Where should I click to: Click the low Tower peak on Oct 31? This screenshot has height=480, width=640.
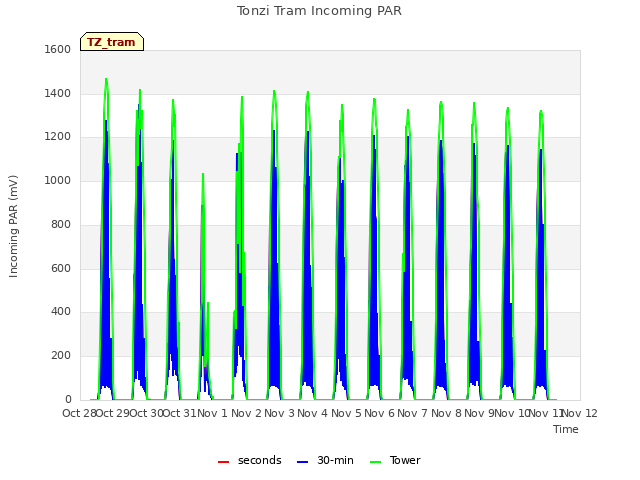click(x=203, y=174)
